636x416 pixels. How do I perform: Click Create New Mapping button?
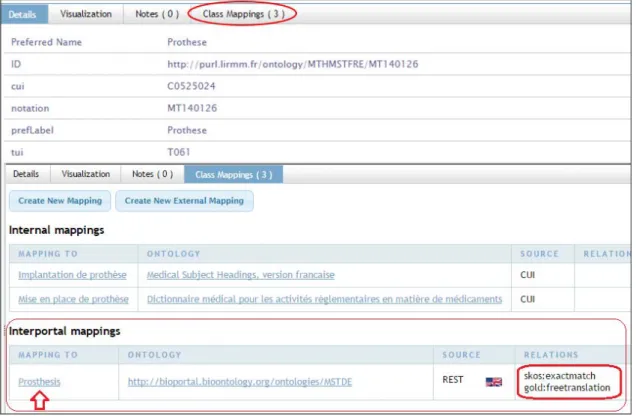click(60, 201)
